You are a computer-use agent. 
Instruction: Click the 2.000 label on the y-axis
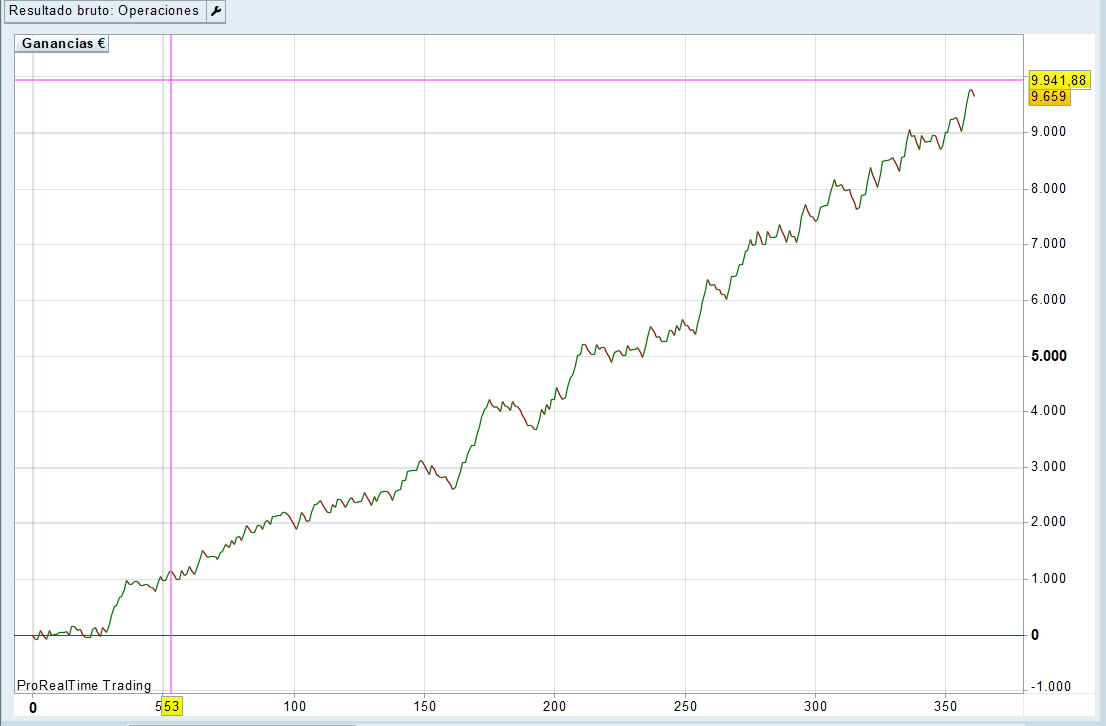point(1049,522)
